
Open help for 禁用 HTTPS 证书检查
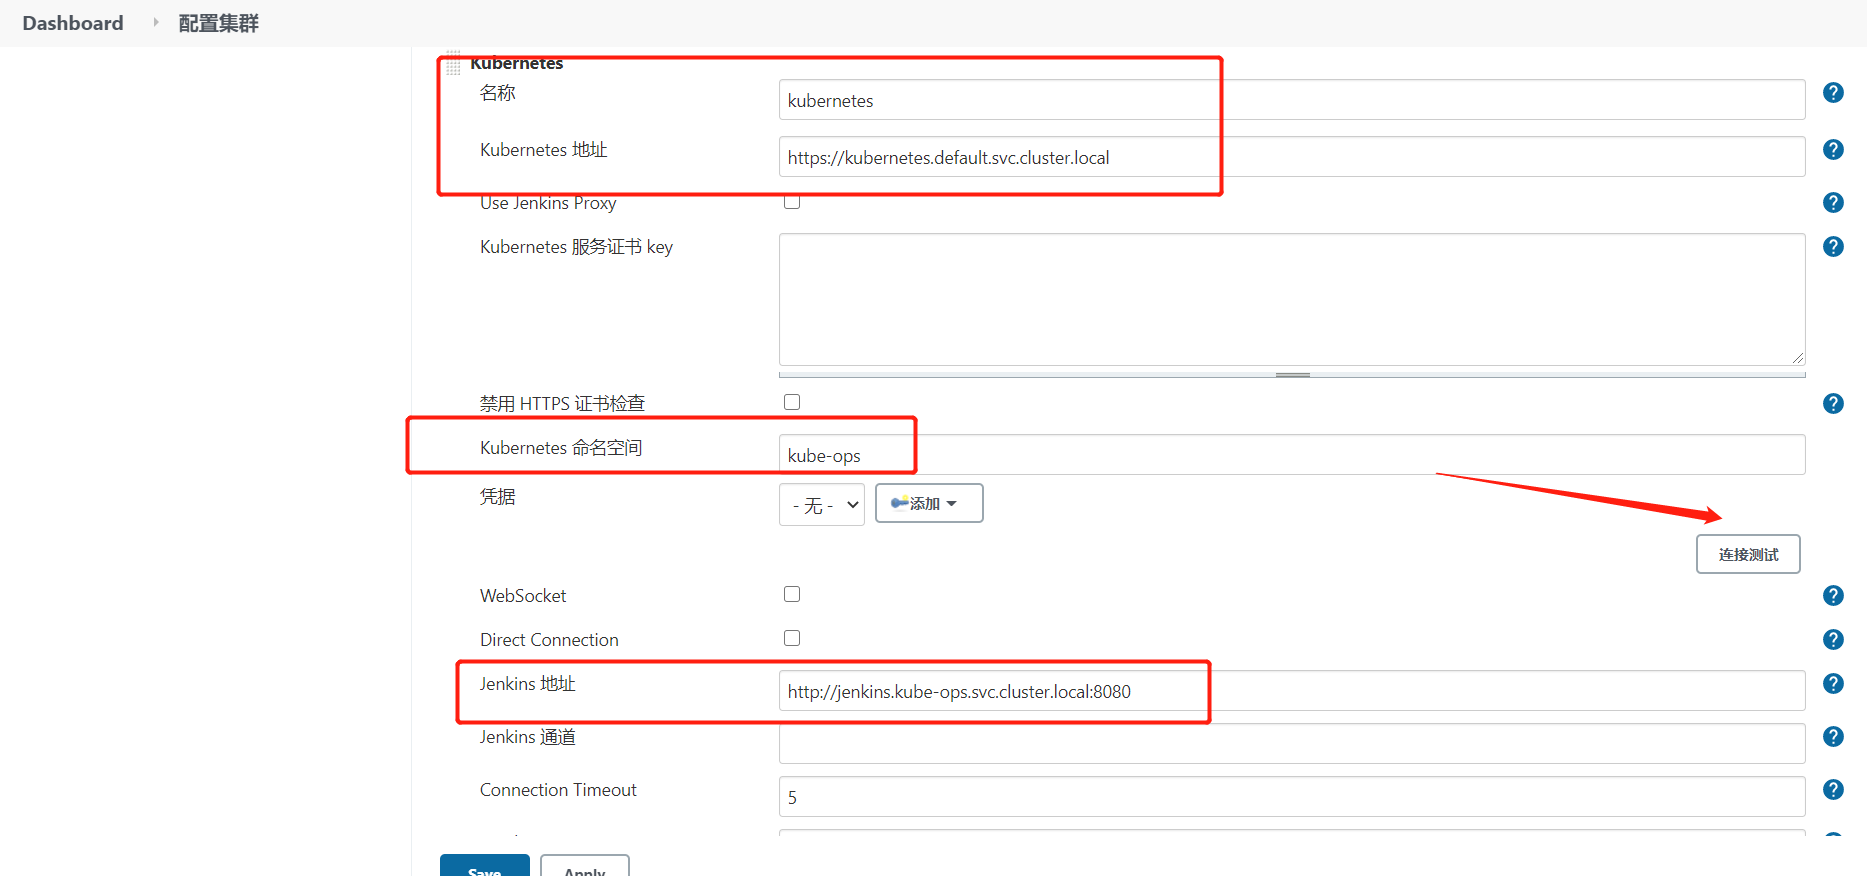pyautogui.click(x=1833, y=404)
